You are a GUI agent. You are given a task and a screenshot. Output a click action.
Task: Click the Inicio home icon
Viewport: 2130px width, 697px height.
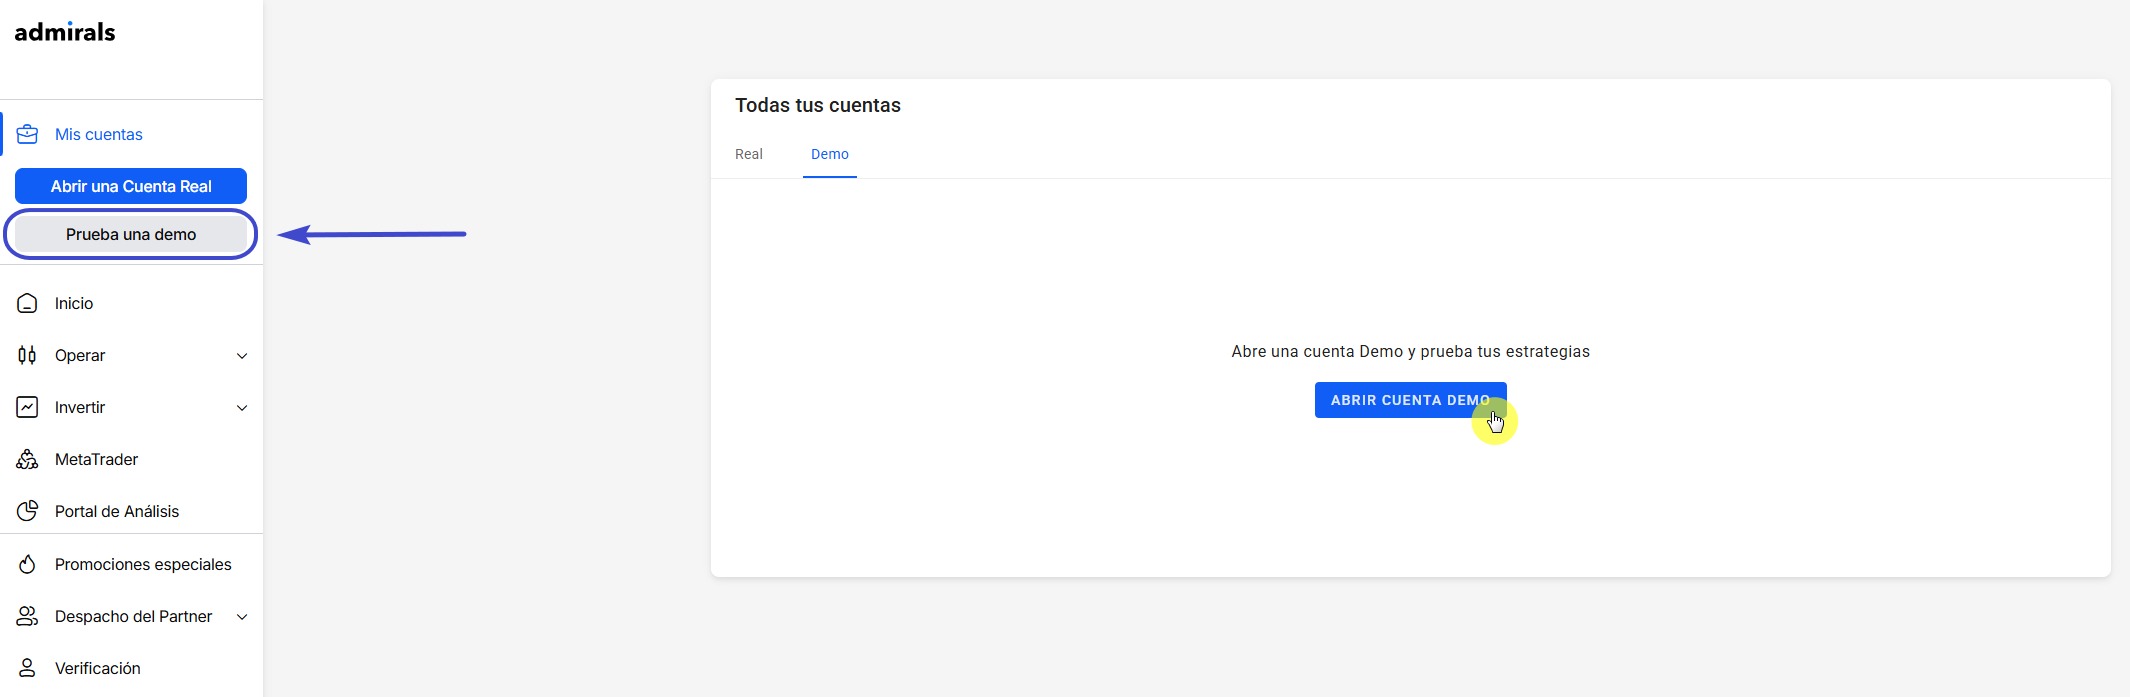[x=27, y=303]
